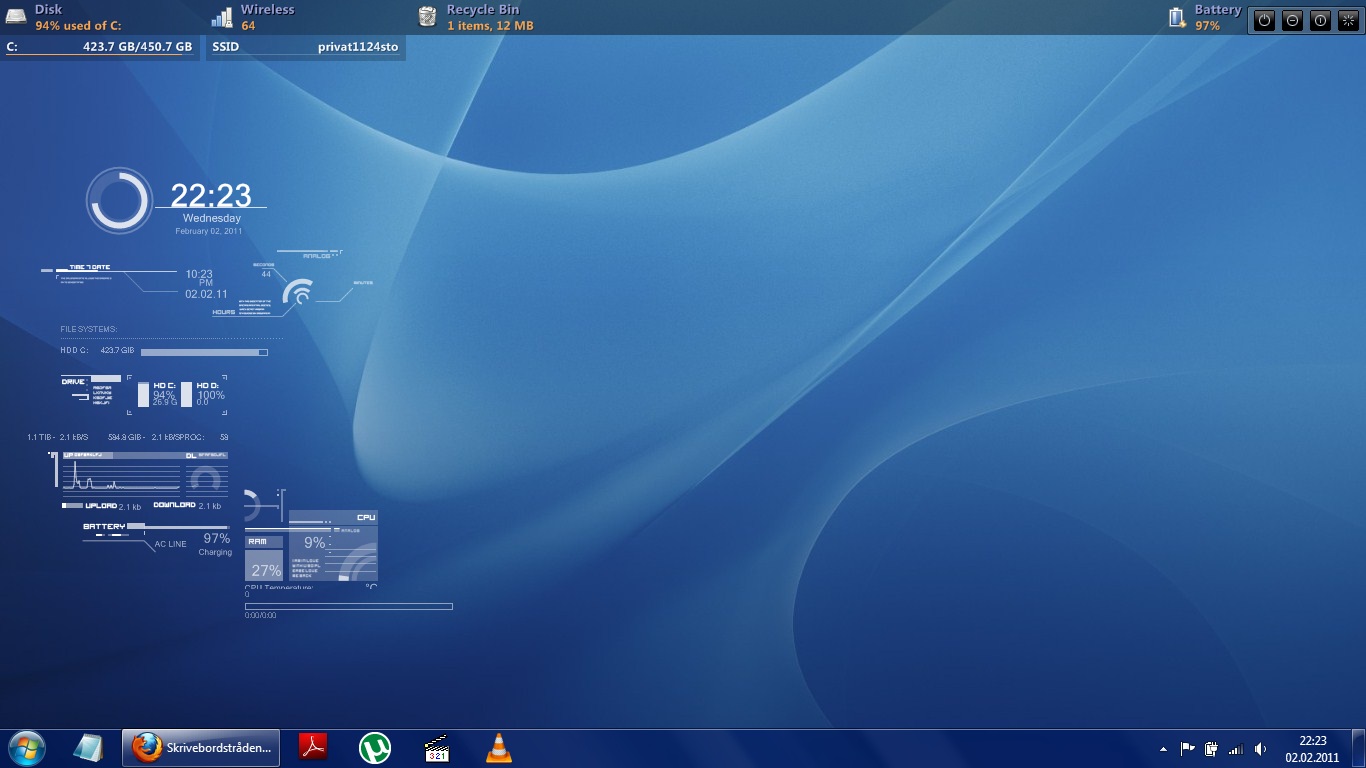Click the "02.02.11" date in time widget

coord(206,295)
